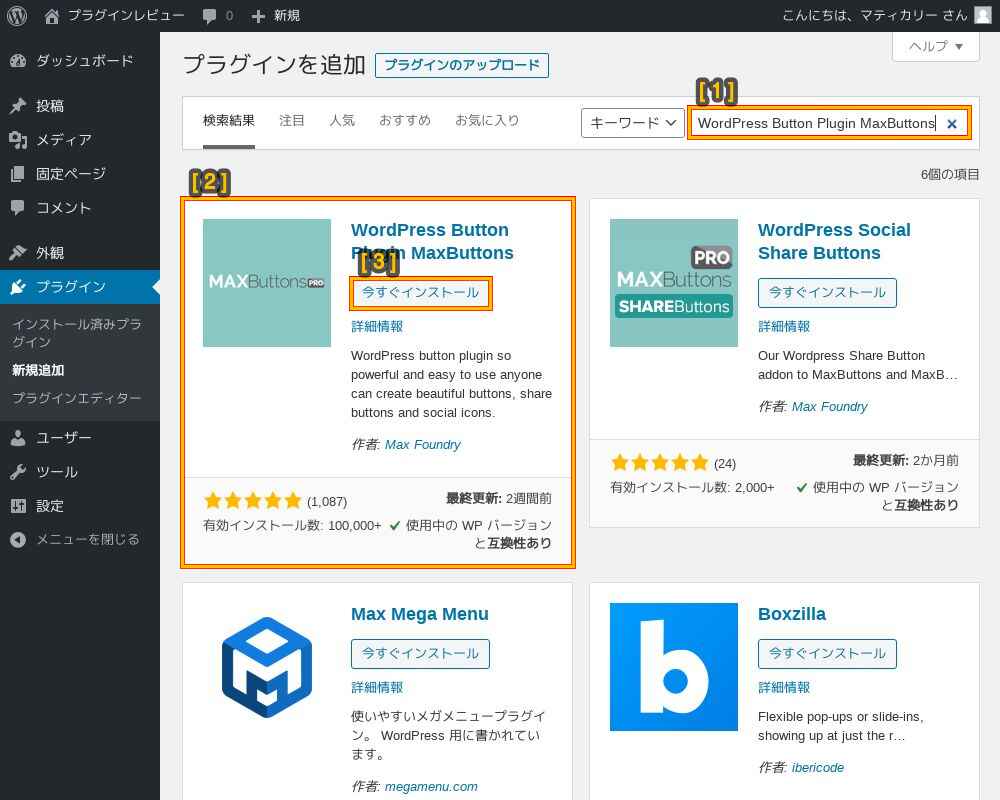Clear the search field with the X icon
Screen dimensions: 1000x800
[x=952, y=124]
